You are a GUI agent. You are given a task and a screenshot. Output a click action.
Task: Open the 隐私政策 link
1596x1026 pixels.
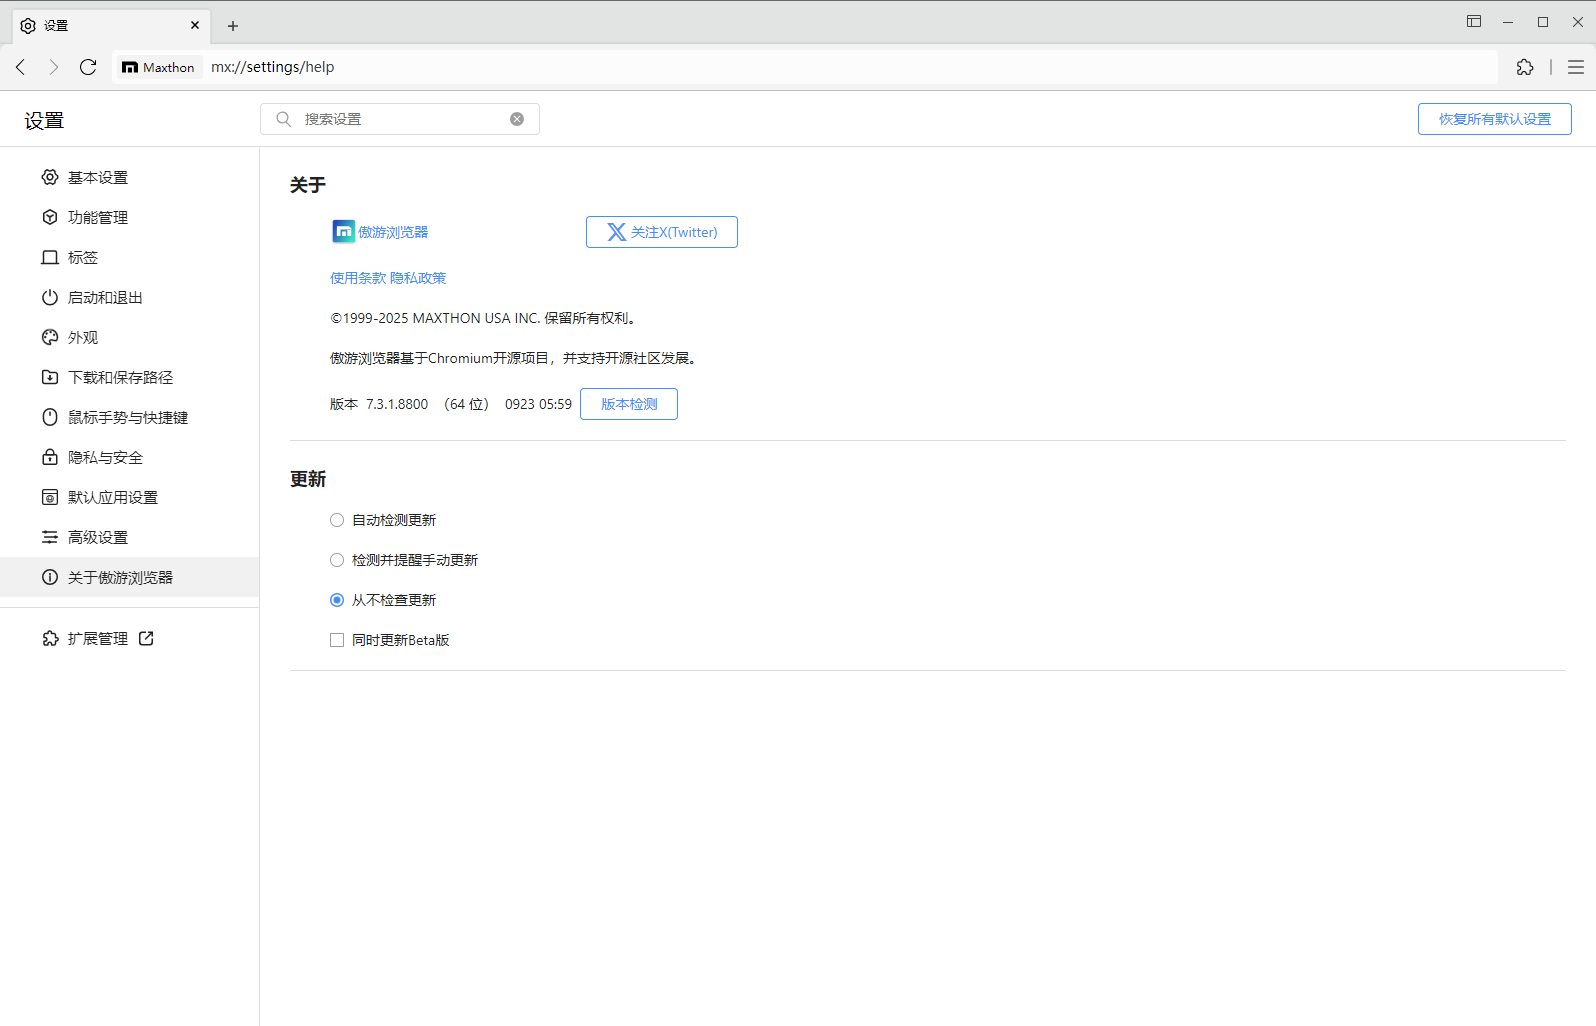[x=418, y=278]
